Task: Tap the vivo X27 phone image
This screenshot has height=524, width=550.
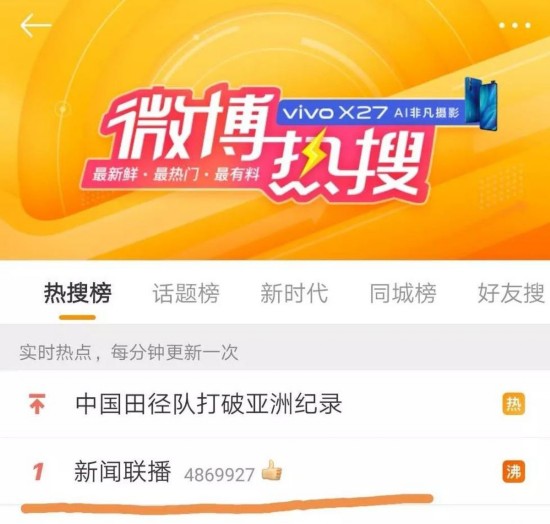Action: (x=481, y=104)
